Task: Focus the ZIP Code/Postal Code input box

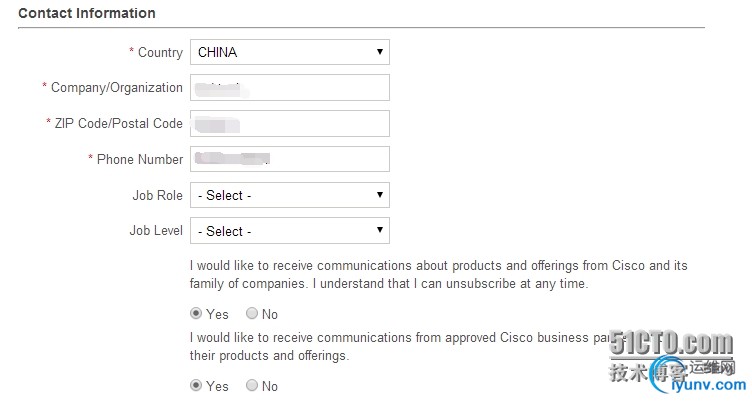Action: (x=289, y=124)
